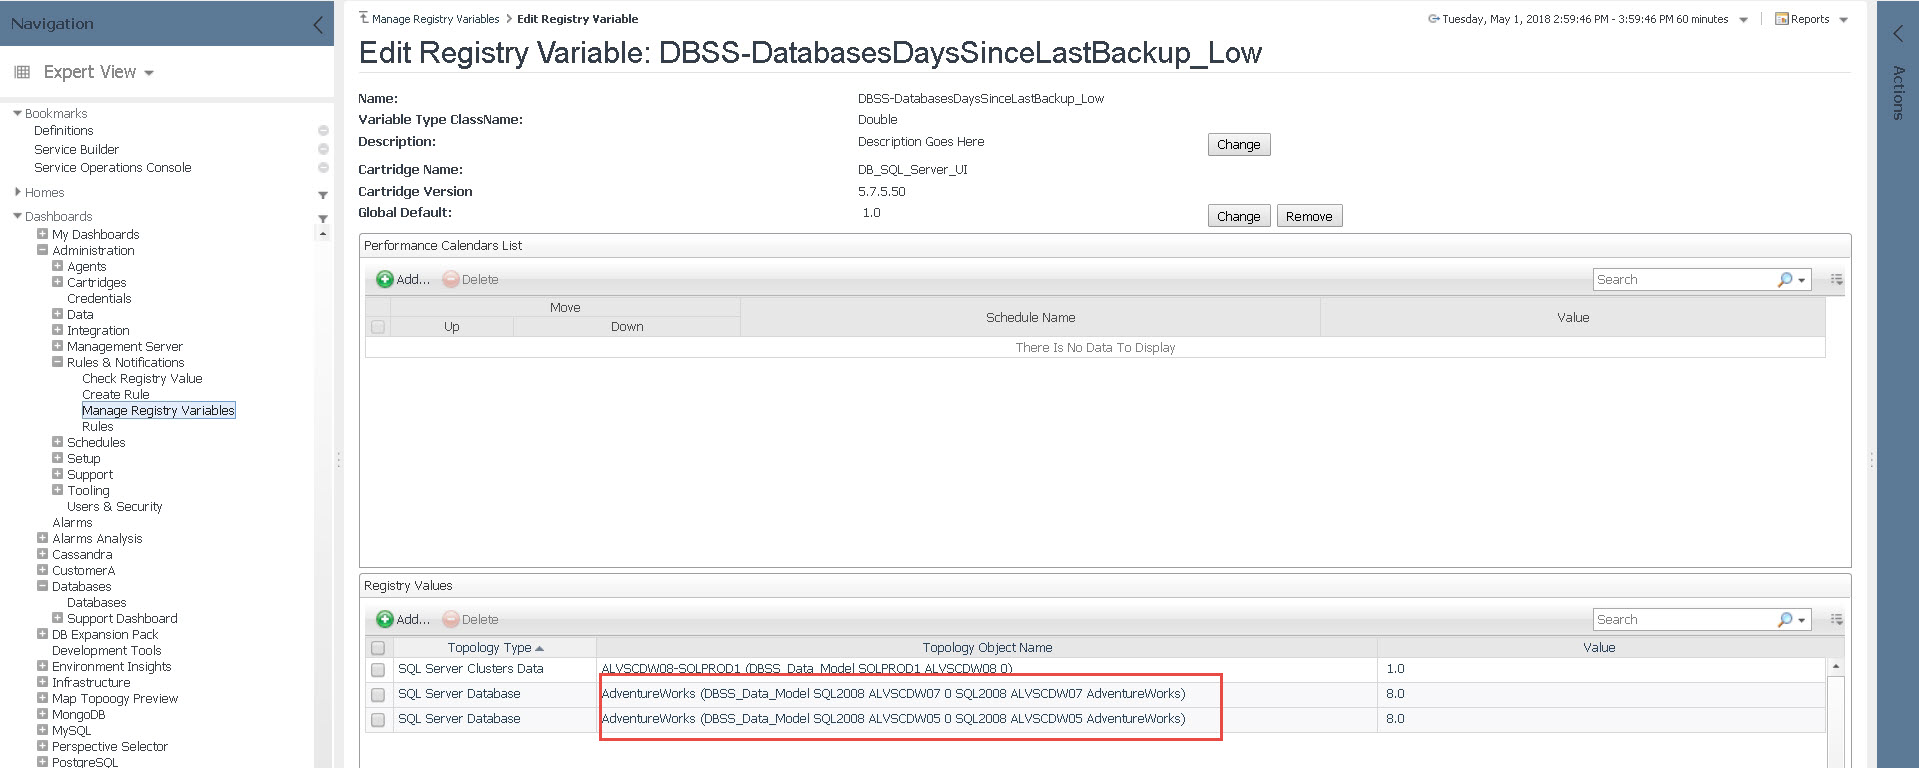
Task: Open the time range dropdown arrow
Action: click(x=1744, y=20)
